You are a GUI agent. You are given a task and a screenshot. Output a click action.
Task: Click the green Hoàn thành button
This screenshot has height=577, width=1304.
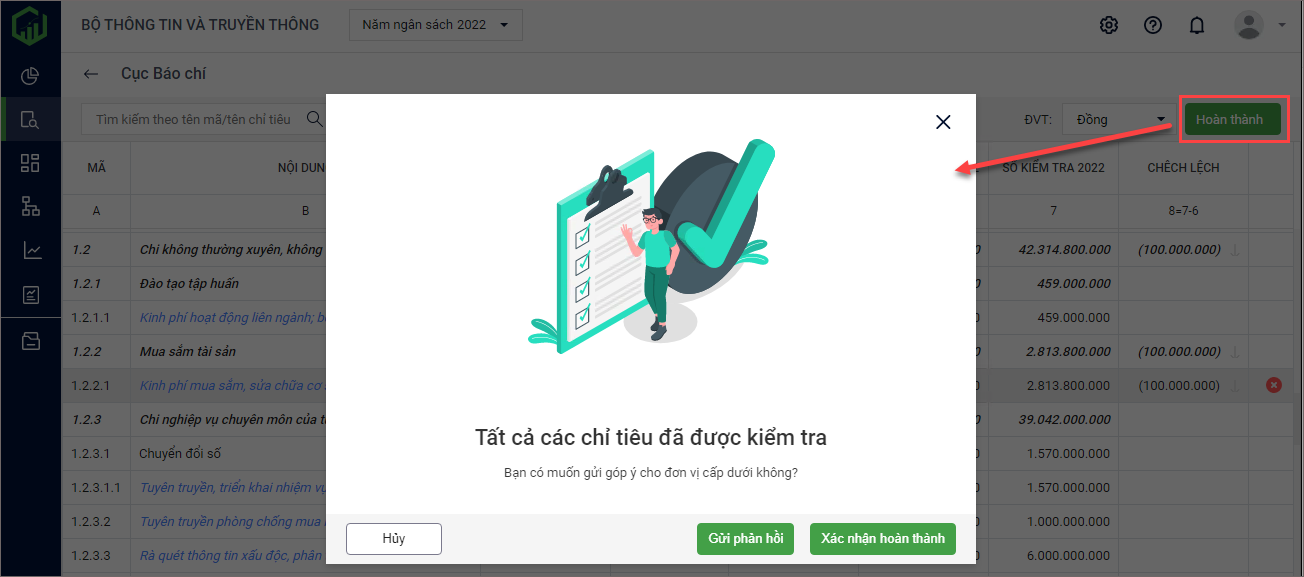pyautogui.click(x=1229, y=120)
